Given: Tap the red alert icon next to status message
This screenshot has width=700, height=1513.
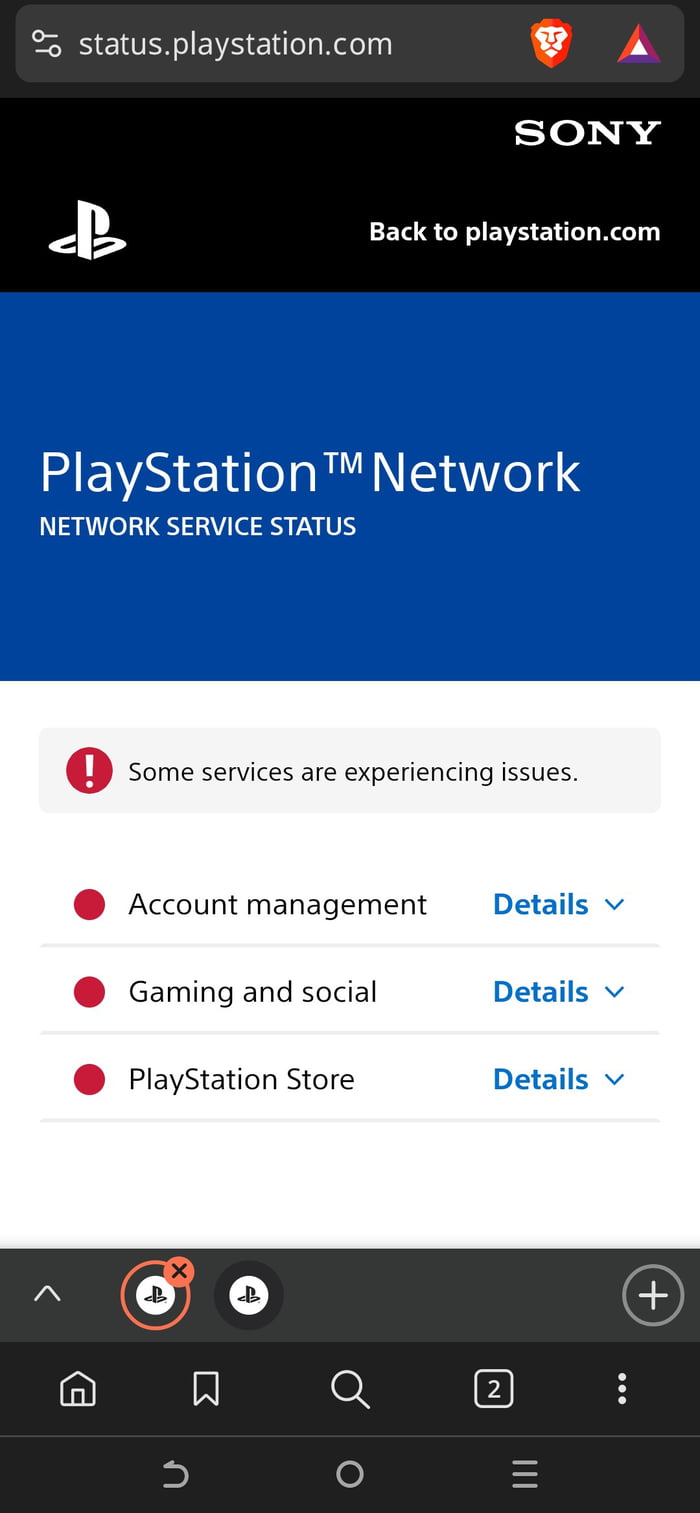Looking at the screenshot, I should pos(88,770).
